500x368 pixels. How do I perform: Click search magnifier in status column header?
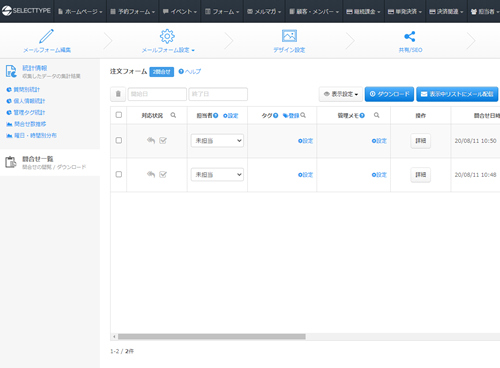(x=173, y=115)
